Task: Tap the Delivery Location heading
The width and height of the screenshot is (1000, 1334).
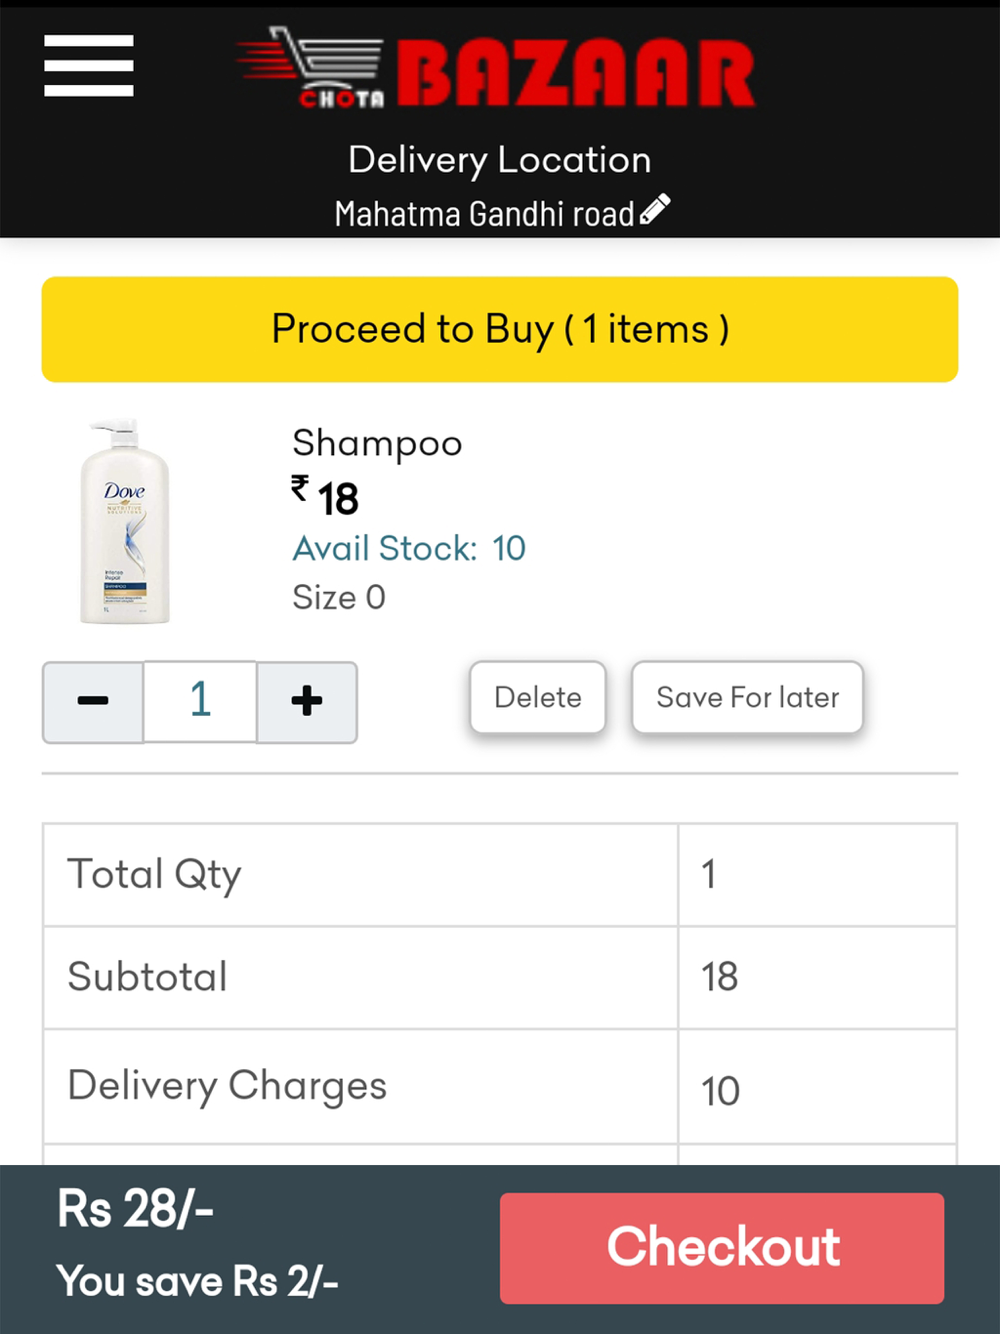Action: pyautogui.click(x=500, y=160)
